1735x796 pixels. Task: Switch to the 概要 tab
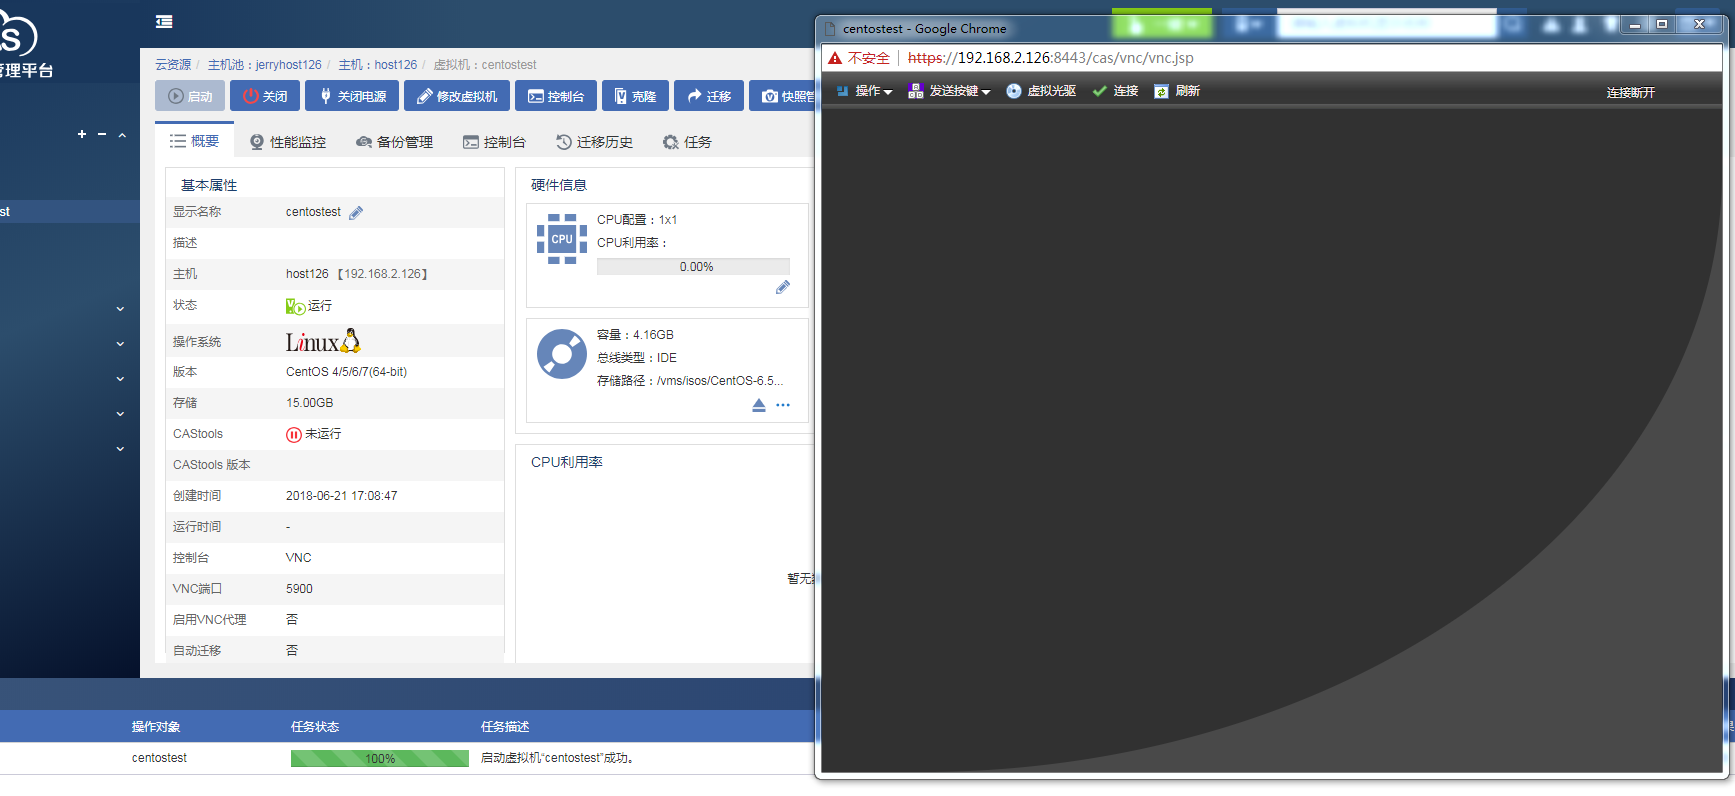pyautogui.click(x=195, y=141)
